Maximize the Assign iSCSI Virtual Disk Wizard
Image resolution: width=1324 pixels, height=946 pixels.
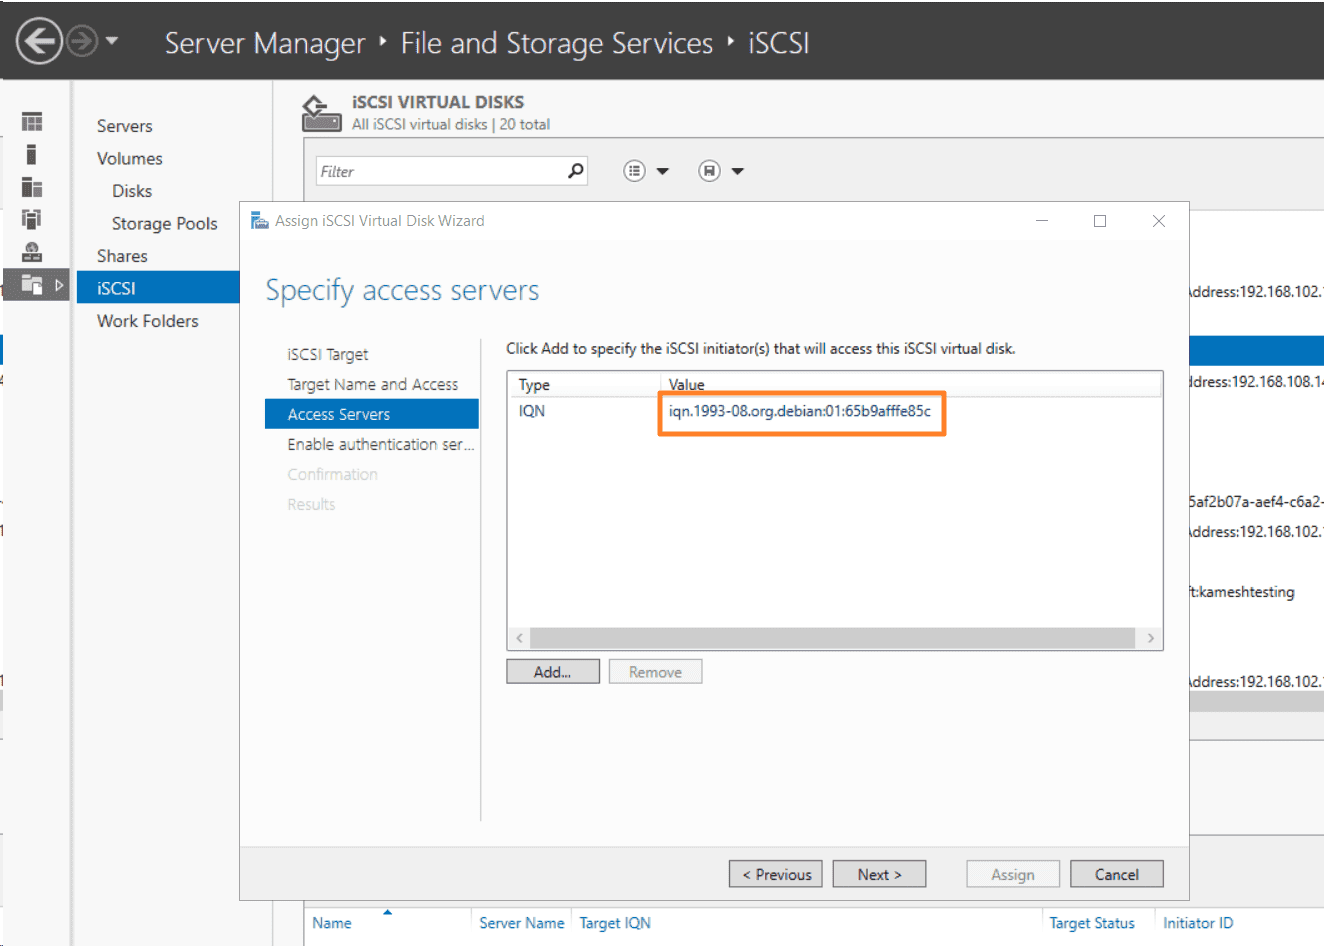(1100, 220)
